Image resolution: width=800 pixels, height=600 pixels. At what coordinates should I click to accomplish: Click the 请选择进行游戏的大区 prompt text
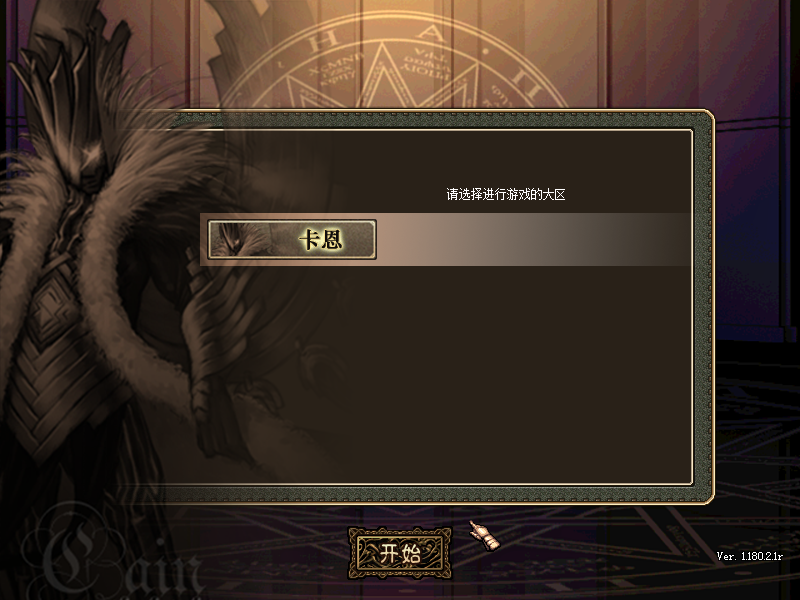pos(506,194)
